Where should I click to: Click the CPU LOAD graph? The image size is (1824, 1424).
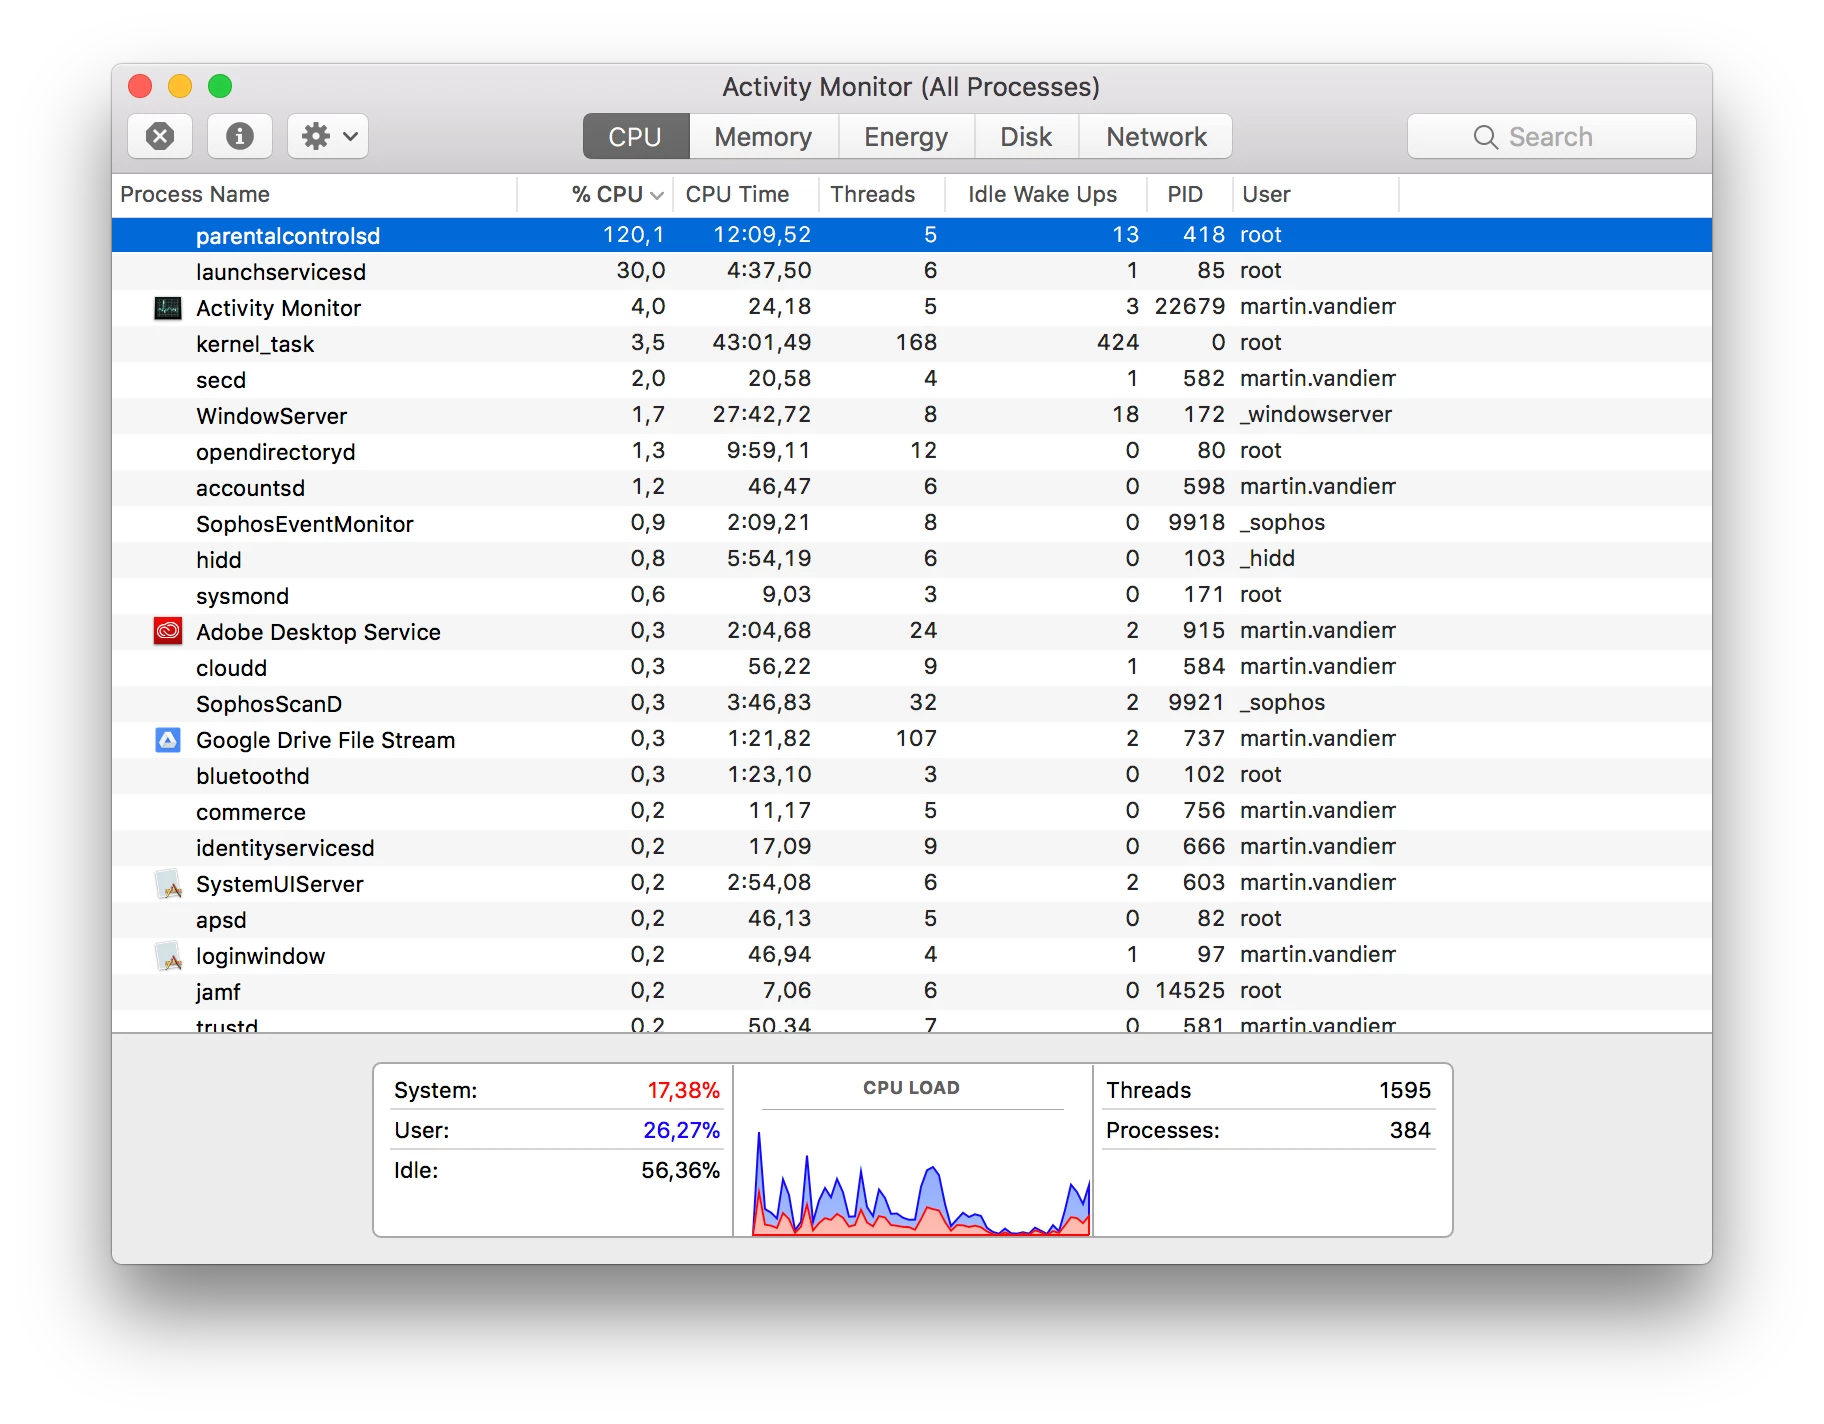(x=920, y=1182)
